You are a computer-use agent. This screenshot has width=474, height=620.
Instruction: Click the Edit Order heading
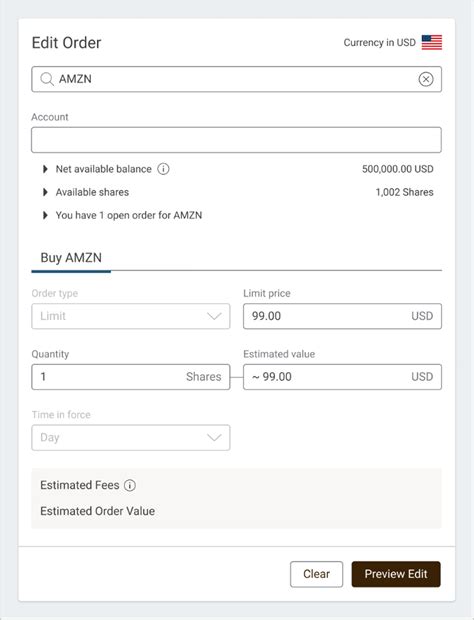(x=66, y=43)
